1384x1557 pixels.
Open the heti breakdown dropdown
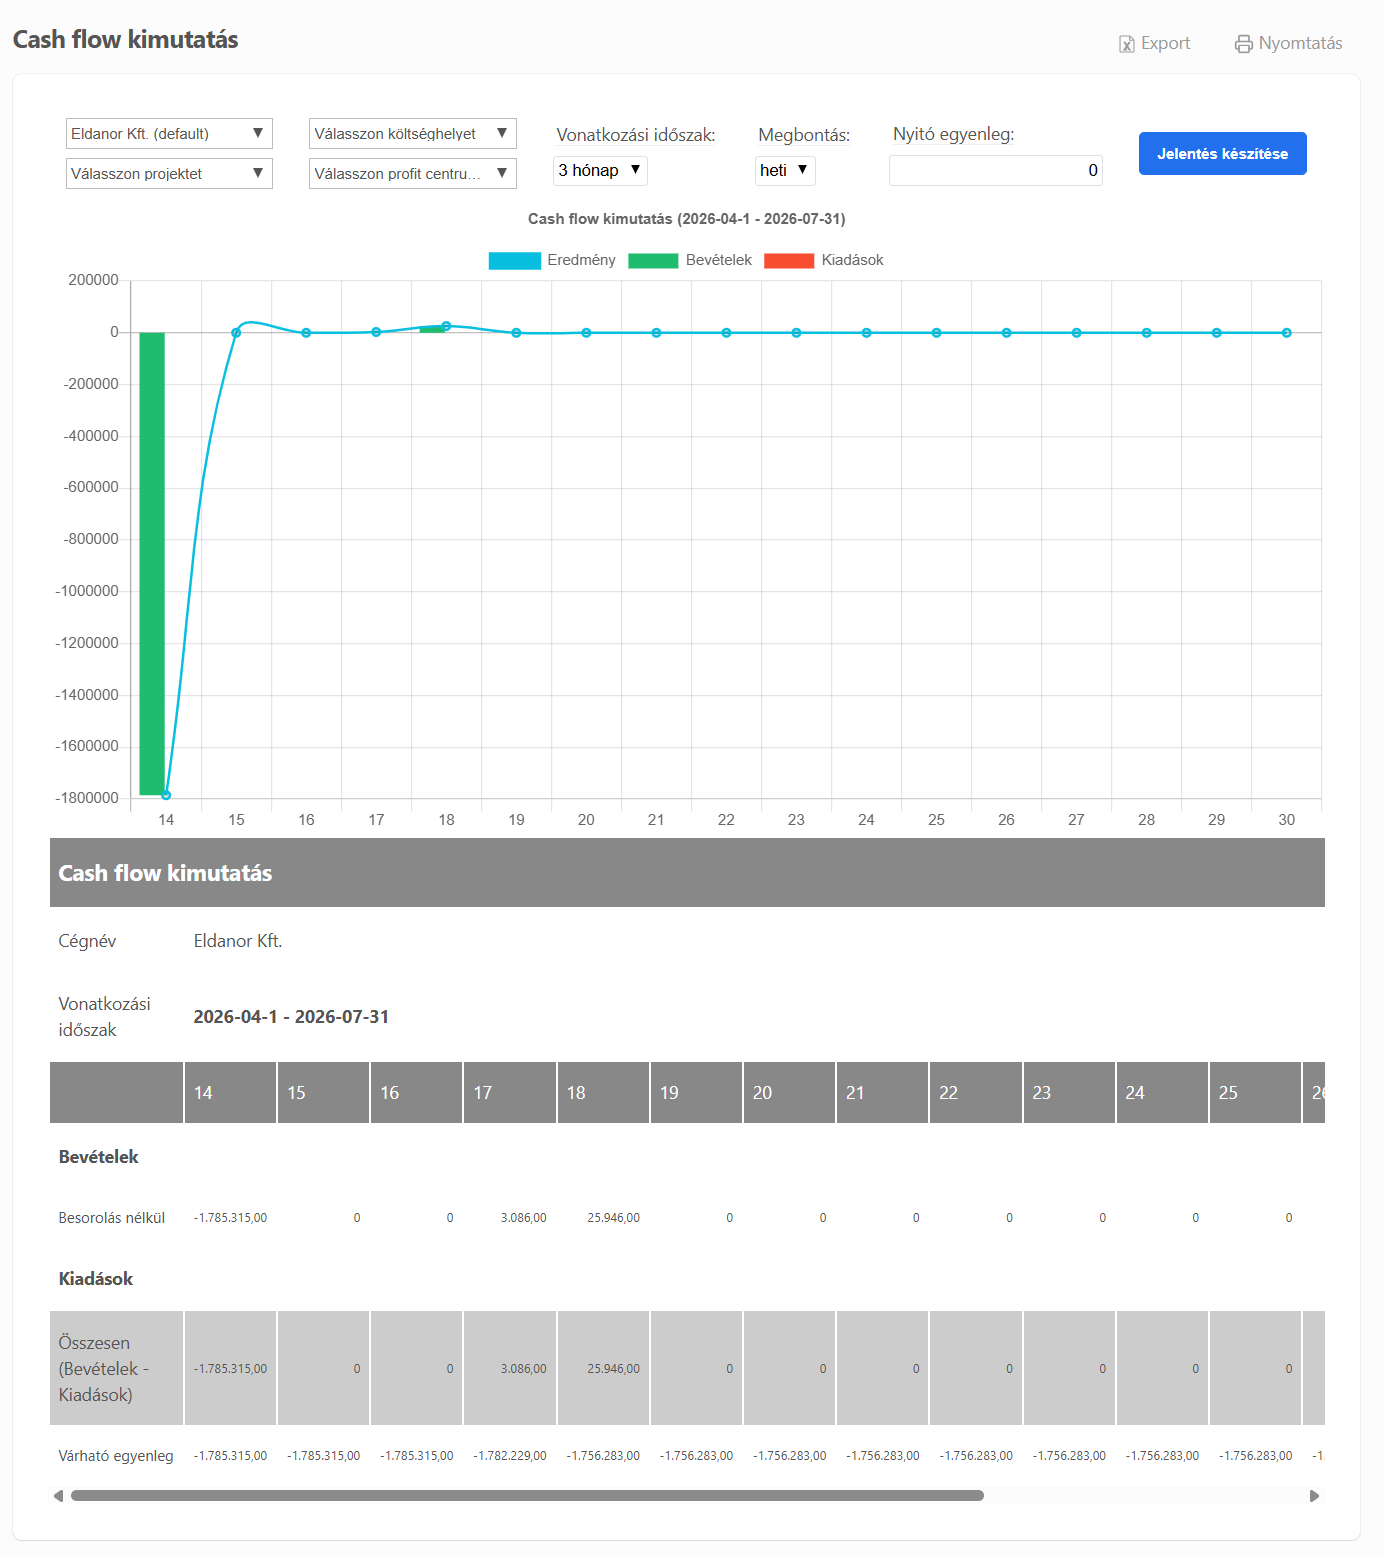click(x=785, y=171)
